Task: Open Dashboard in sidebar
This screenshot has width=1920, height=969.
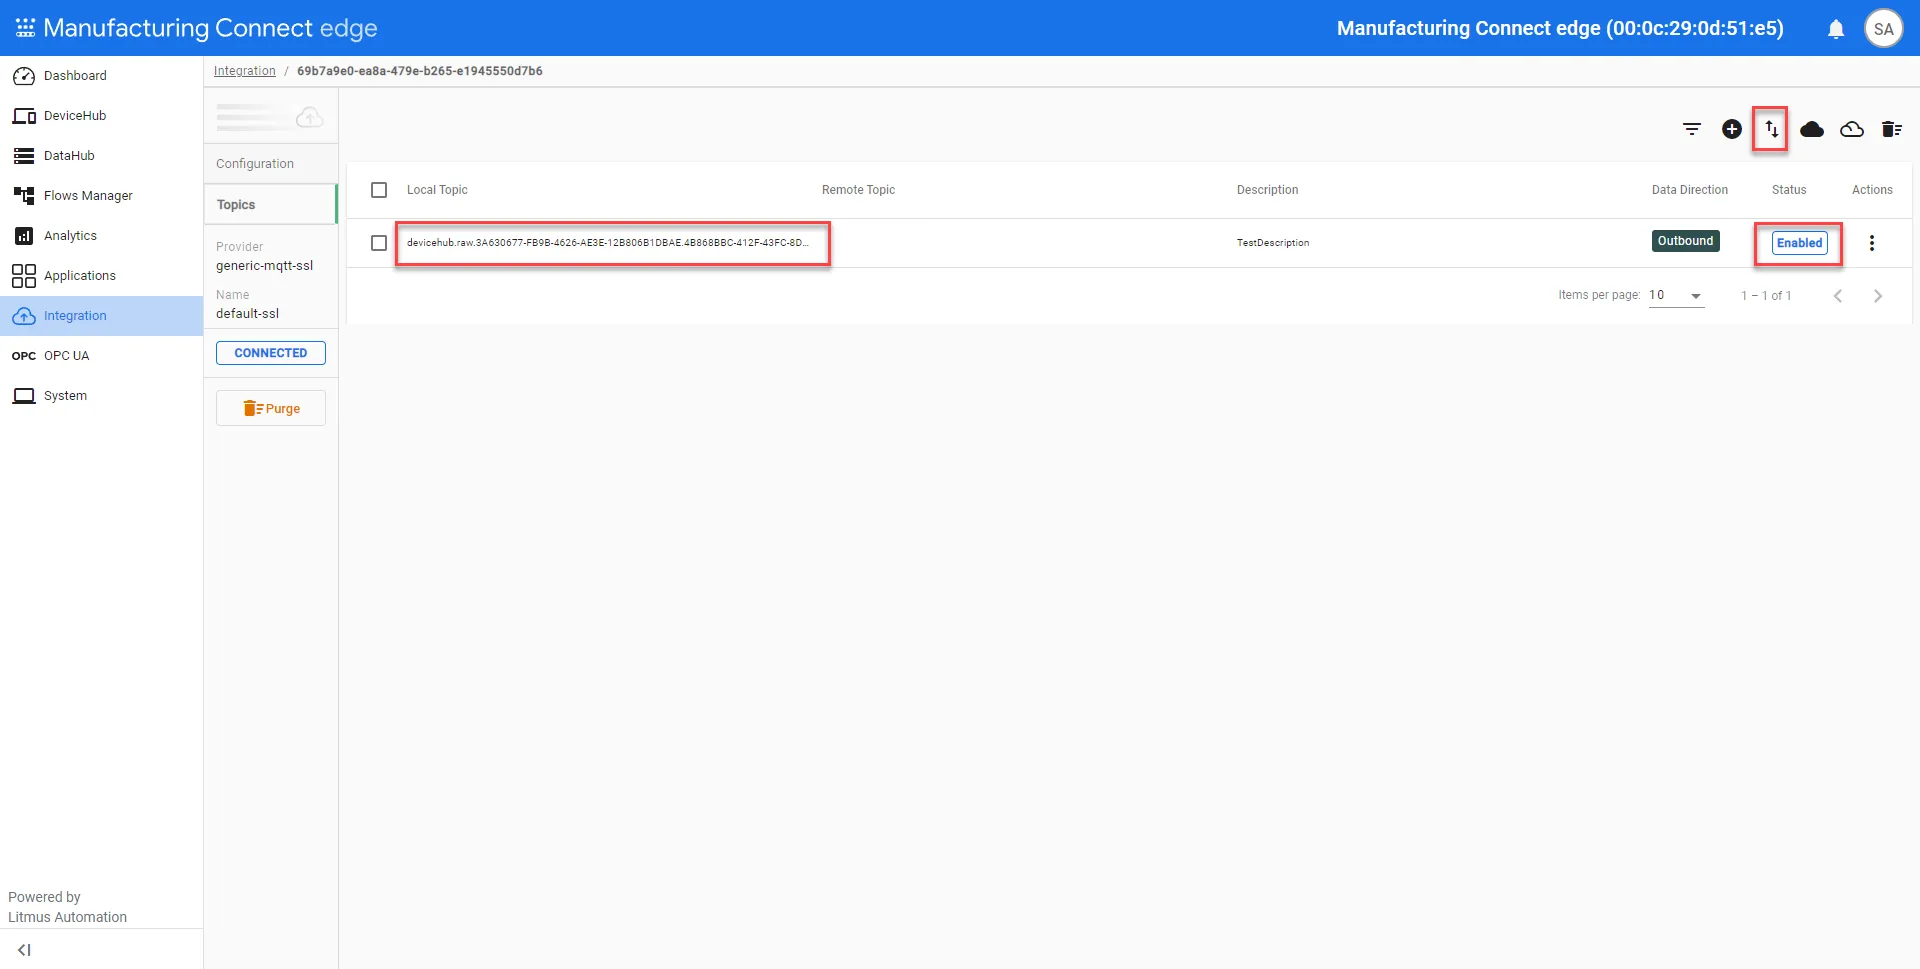Action: point(101,76)
